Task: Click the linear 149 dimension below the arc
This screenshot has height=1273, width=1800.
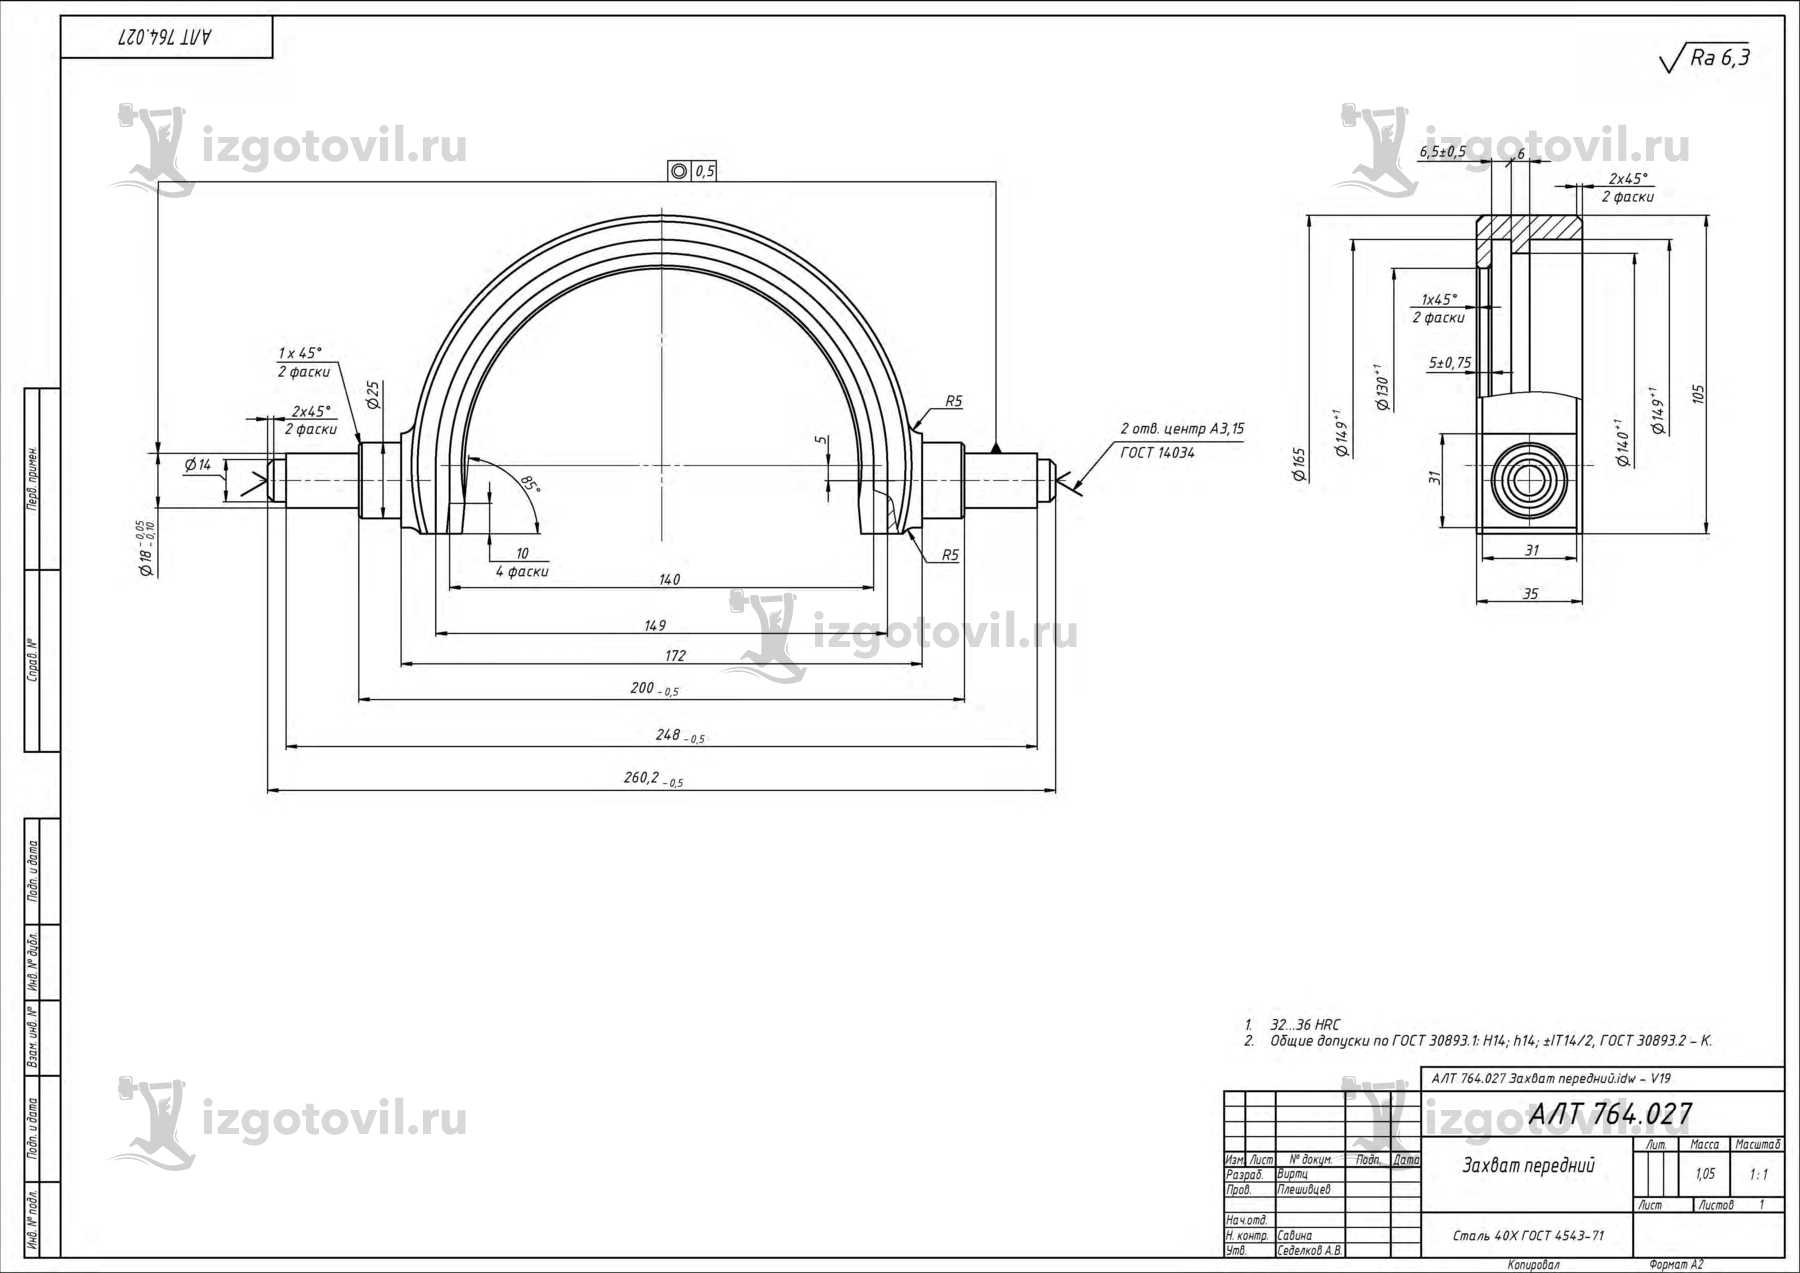Action: coord(654,625)
